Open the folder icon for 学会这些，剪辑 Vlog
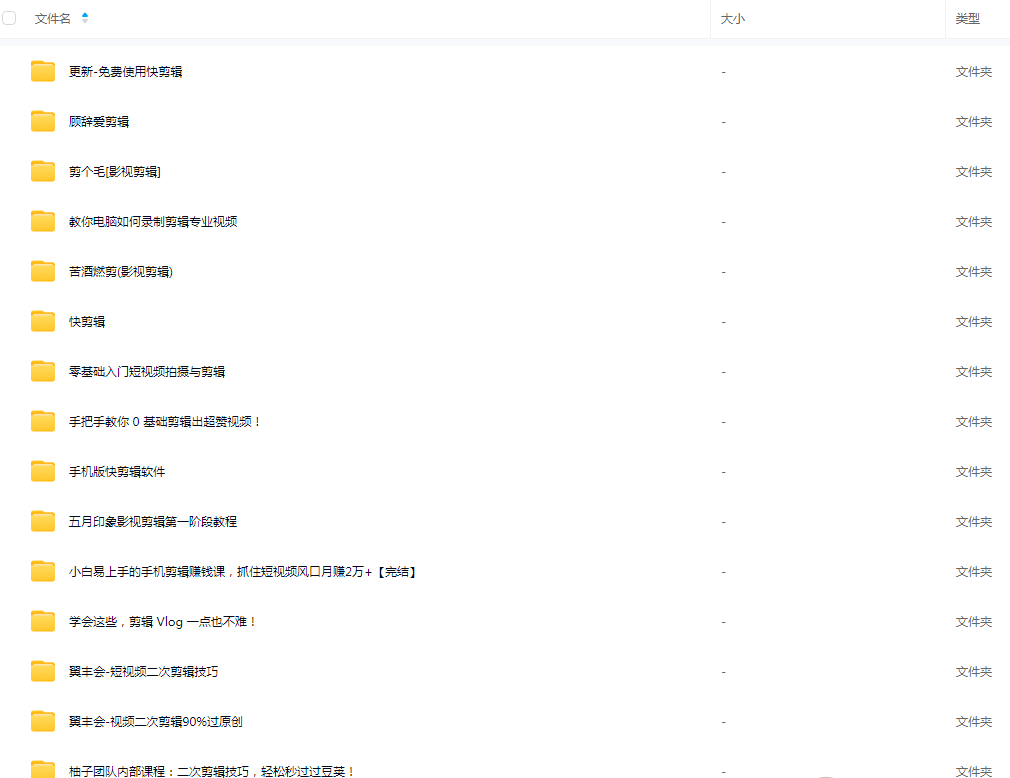 point(43,621)
